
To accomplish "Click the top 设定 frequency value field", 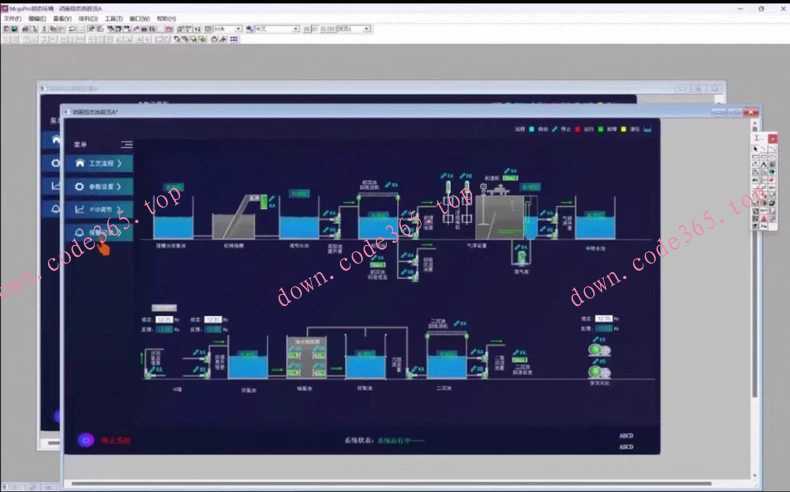I will [x=165, y=320].
